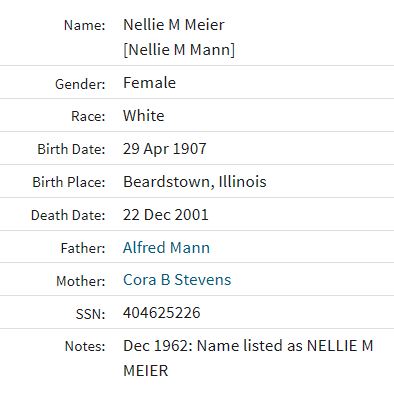Select the Gender value Female

click(x=149, y=83)
